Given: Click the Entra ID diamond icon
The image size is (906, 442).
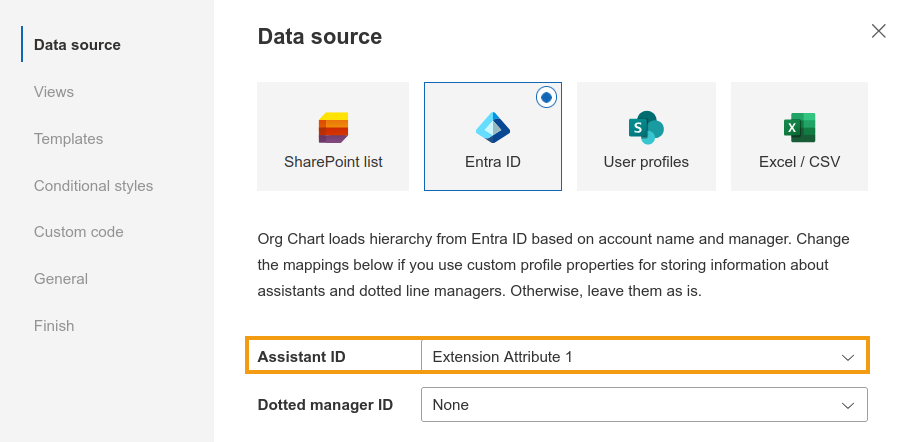Looking at the screenshot, I should click(x=493, y=128).
